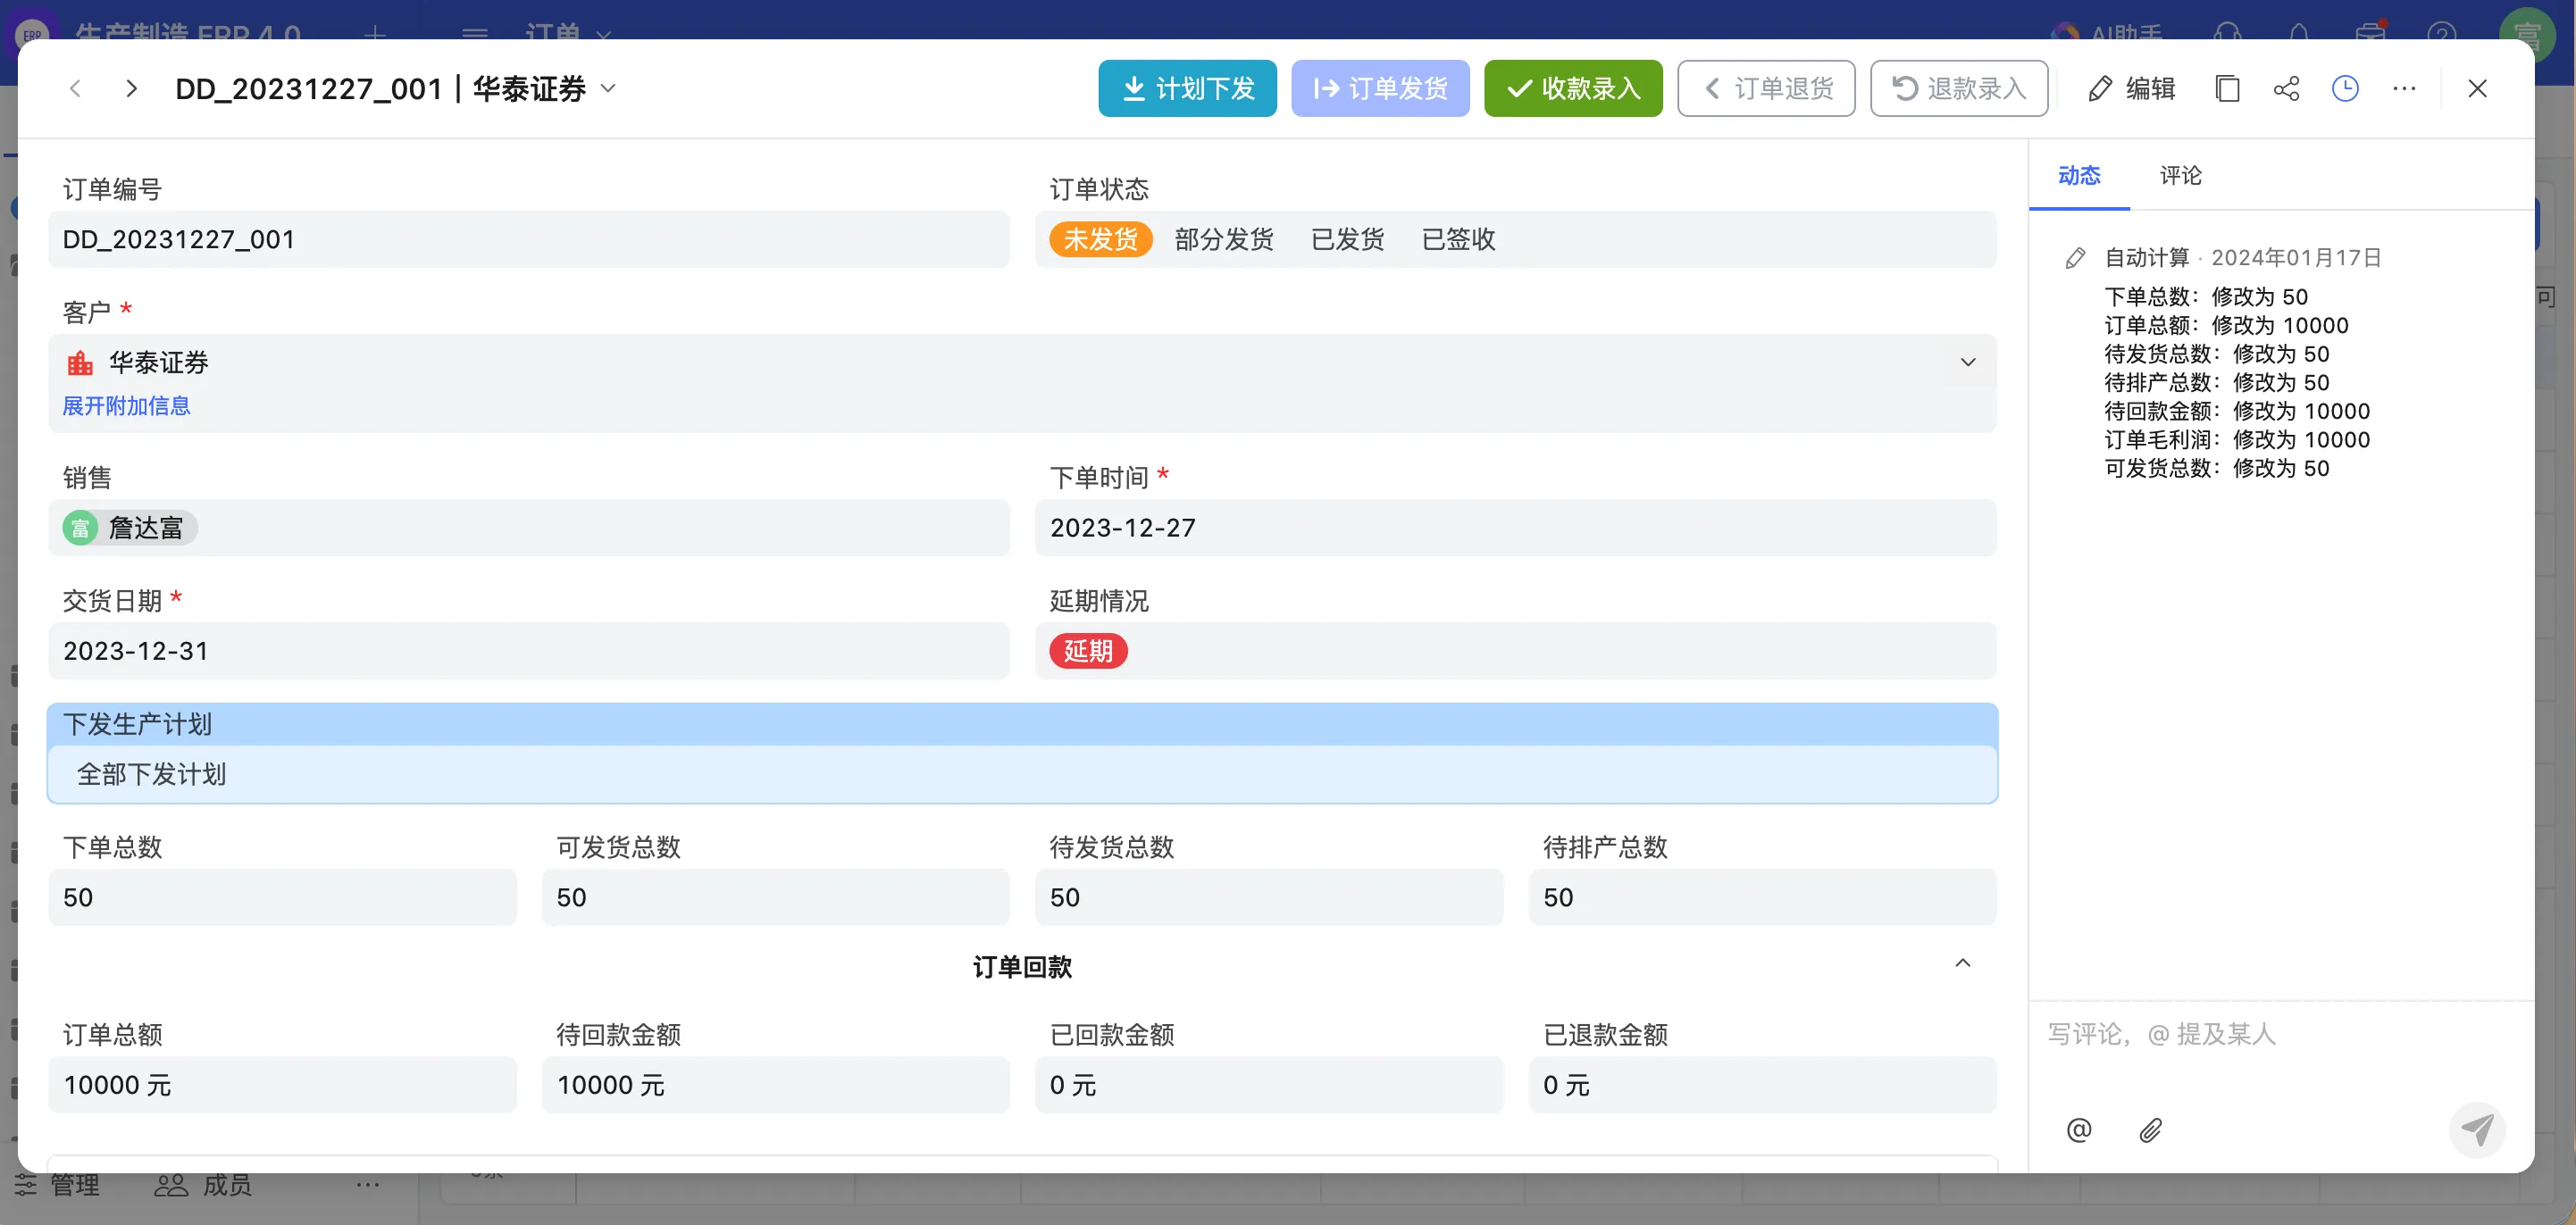Click the 已退款金额 value field
Screen dimensions: 2576x1225
[1763, 1085]
